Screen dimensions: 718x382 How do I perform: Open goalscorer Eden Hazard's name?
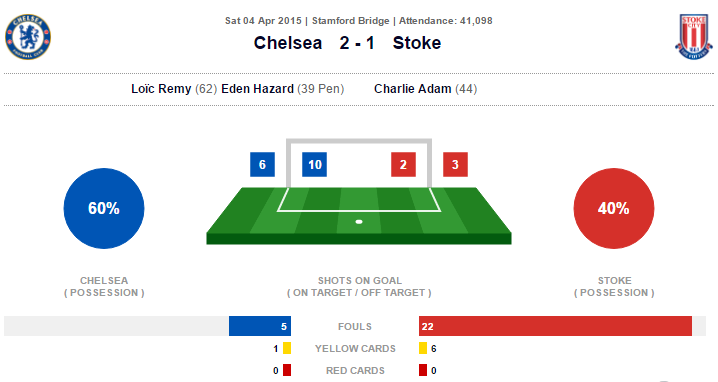[257, 88]
